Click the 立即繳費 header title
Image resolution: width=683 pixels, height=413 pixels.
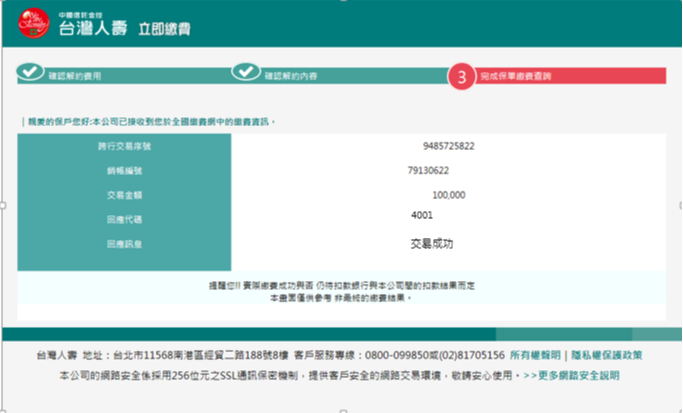pos(164,29)
